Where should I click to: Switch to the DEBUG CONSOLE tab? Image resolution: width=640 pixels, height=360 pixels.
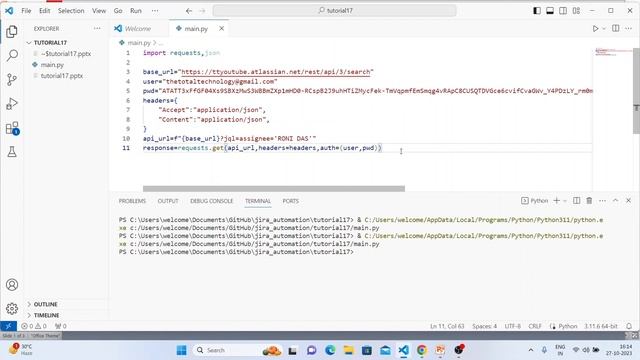[x=211, y=201]
